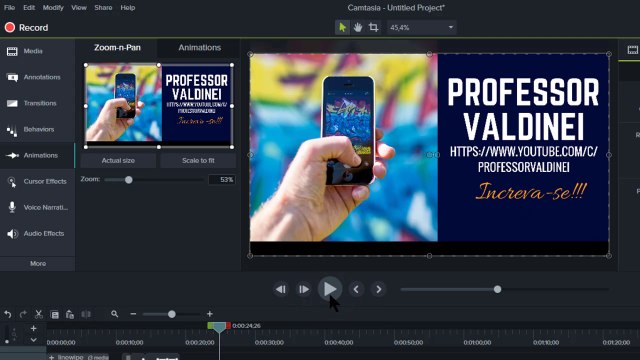The height and width of the screenshot is (360, 640).
Task: Zoom in the timeline with plus
Action: [209, 314]
